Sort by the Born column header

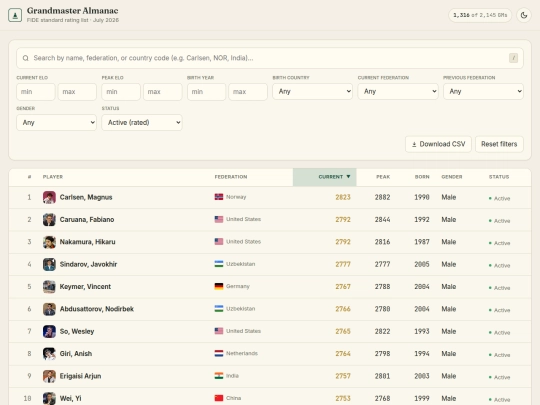(422, 177)
